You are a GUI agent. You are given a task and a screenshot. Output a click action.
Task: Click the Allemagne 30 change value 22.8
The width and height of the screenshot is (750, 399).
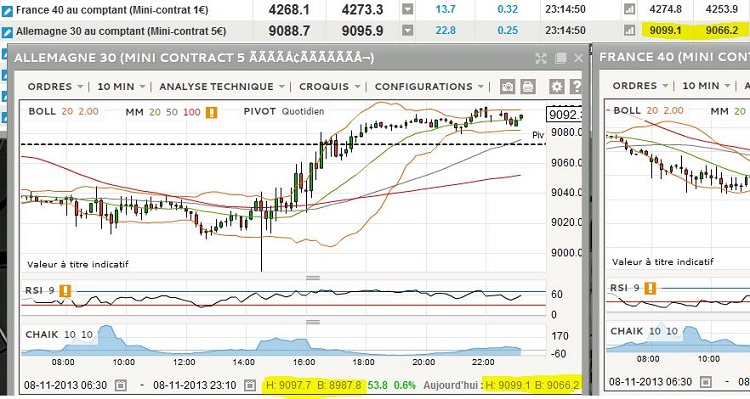click(445, 31)
